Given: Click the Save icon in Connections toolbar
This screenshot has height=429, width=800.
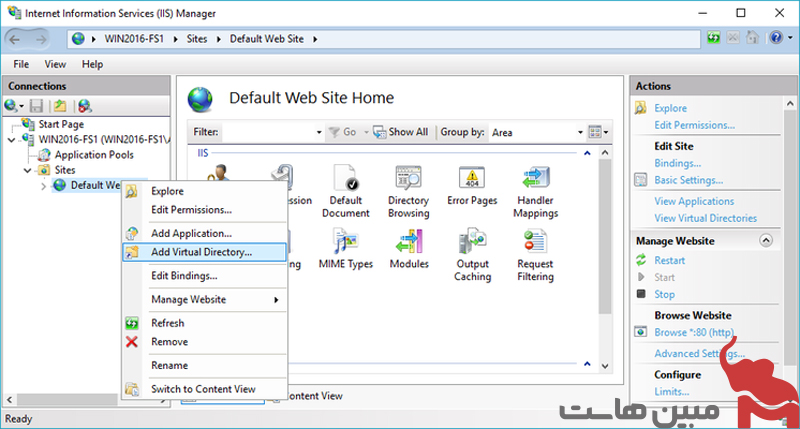Looking at the screenshot, I should [x=36, y=106].
